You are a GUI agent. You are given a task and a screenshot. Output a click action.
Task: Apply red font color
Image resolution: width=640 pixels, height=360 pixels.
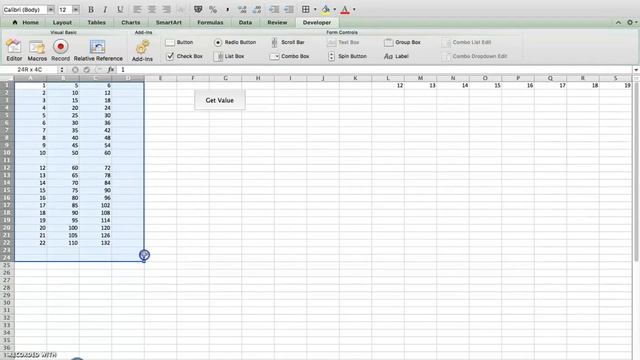click(x=345, y=9)
